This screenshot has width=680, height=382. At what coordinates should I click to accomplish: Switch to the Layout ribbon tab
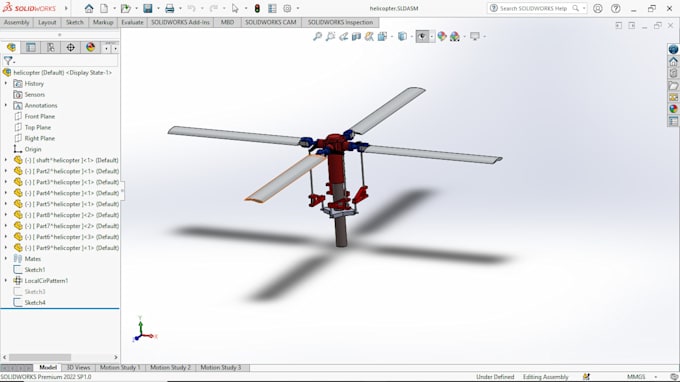pos(47,22)
